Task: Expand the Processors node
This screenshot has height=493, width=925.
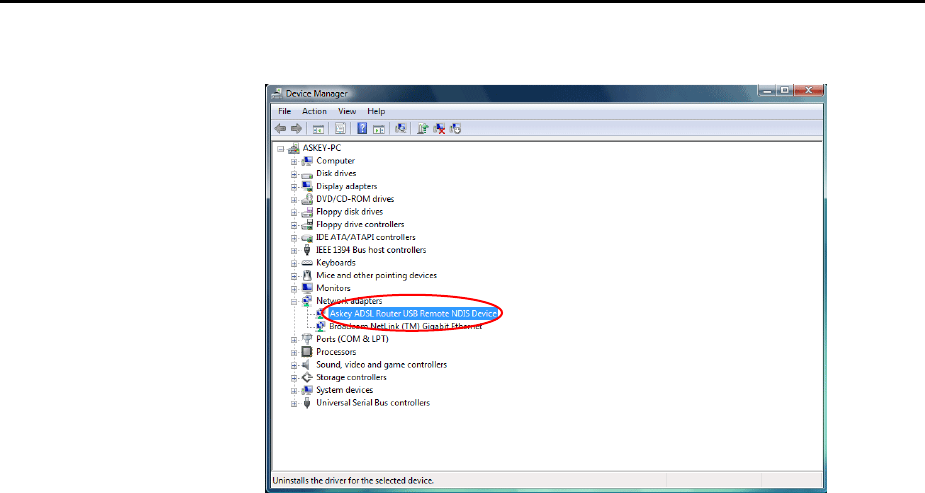Action: pyautogui.click(x=294, y=352)
